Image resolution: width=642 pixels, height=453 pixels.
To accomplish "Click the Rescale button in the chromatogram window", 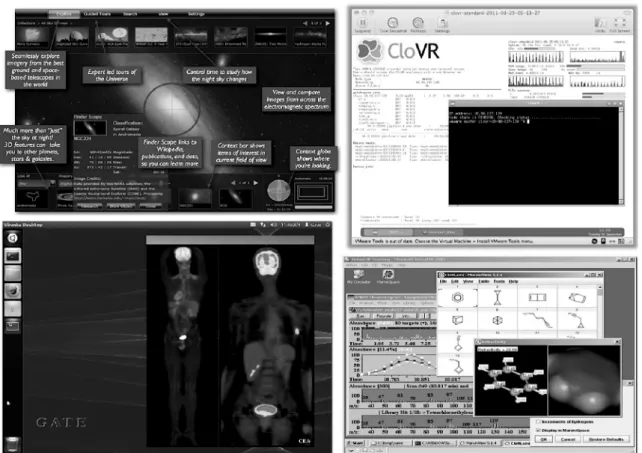I will [383, 316].
